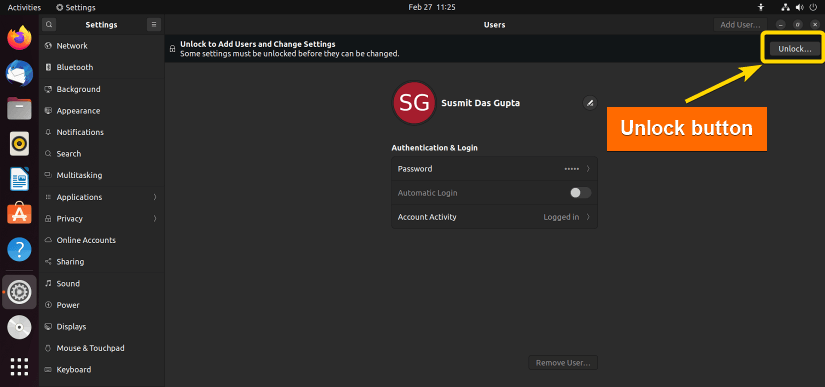This screenshot has height=387, width=825.
Task: Click the Logged in status text
Action: (561, 217)
